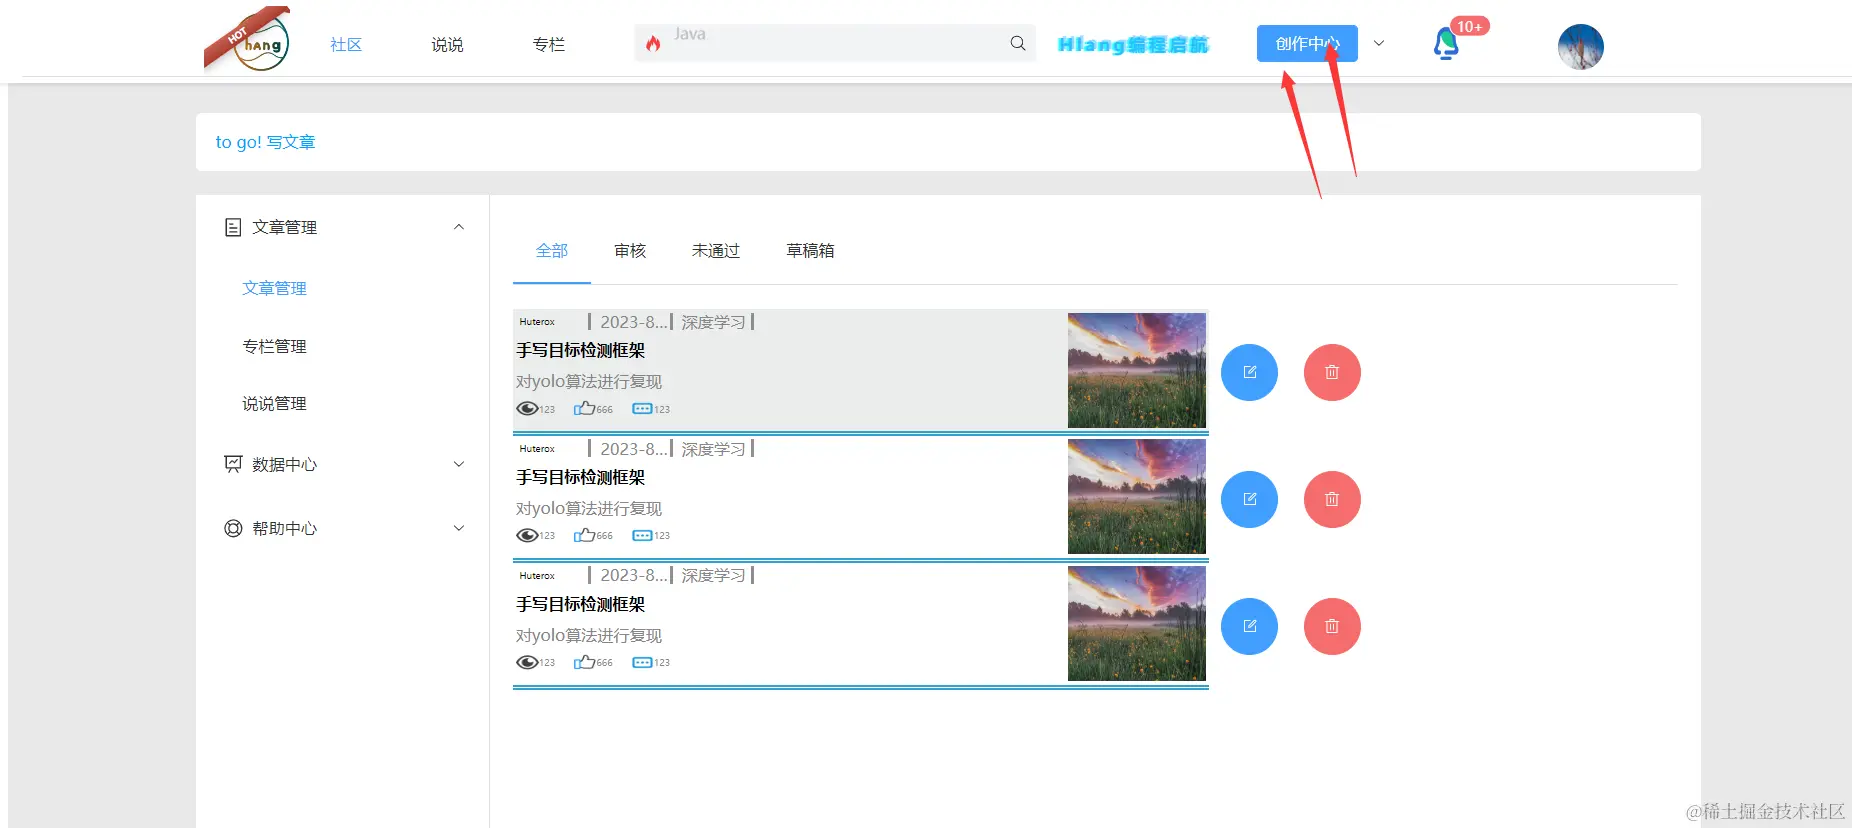1852x828 pixels.
Task: Click the Hlang编程启航 banner
Action: (x=1133, y=44)
